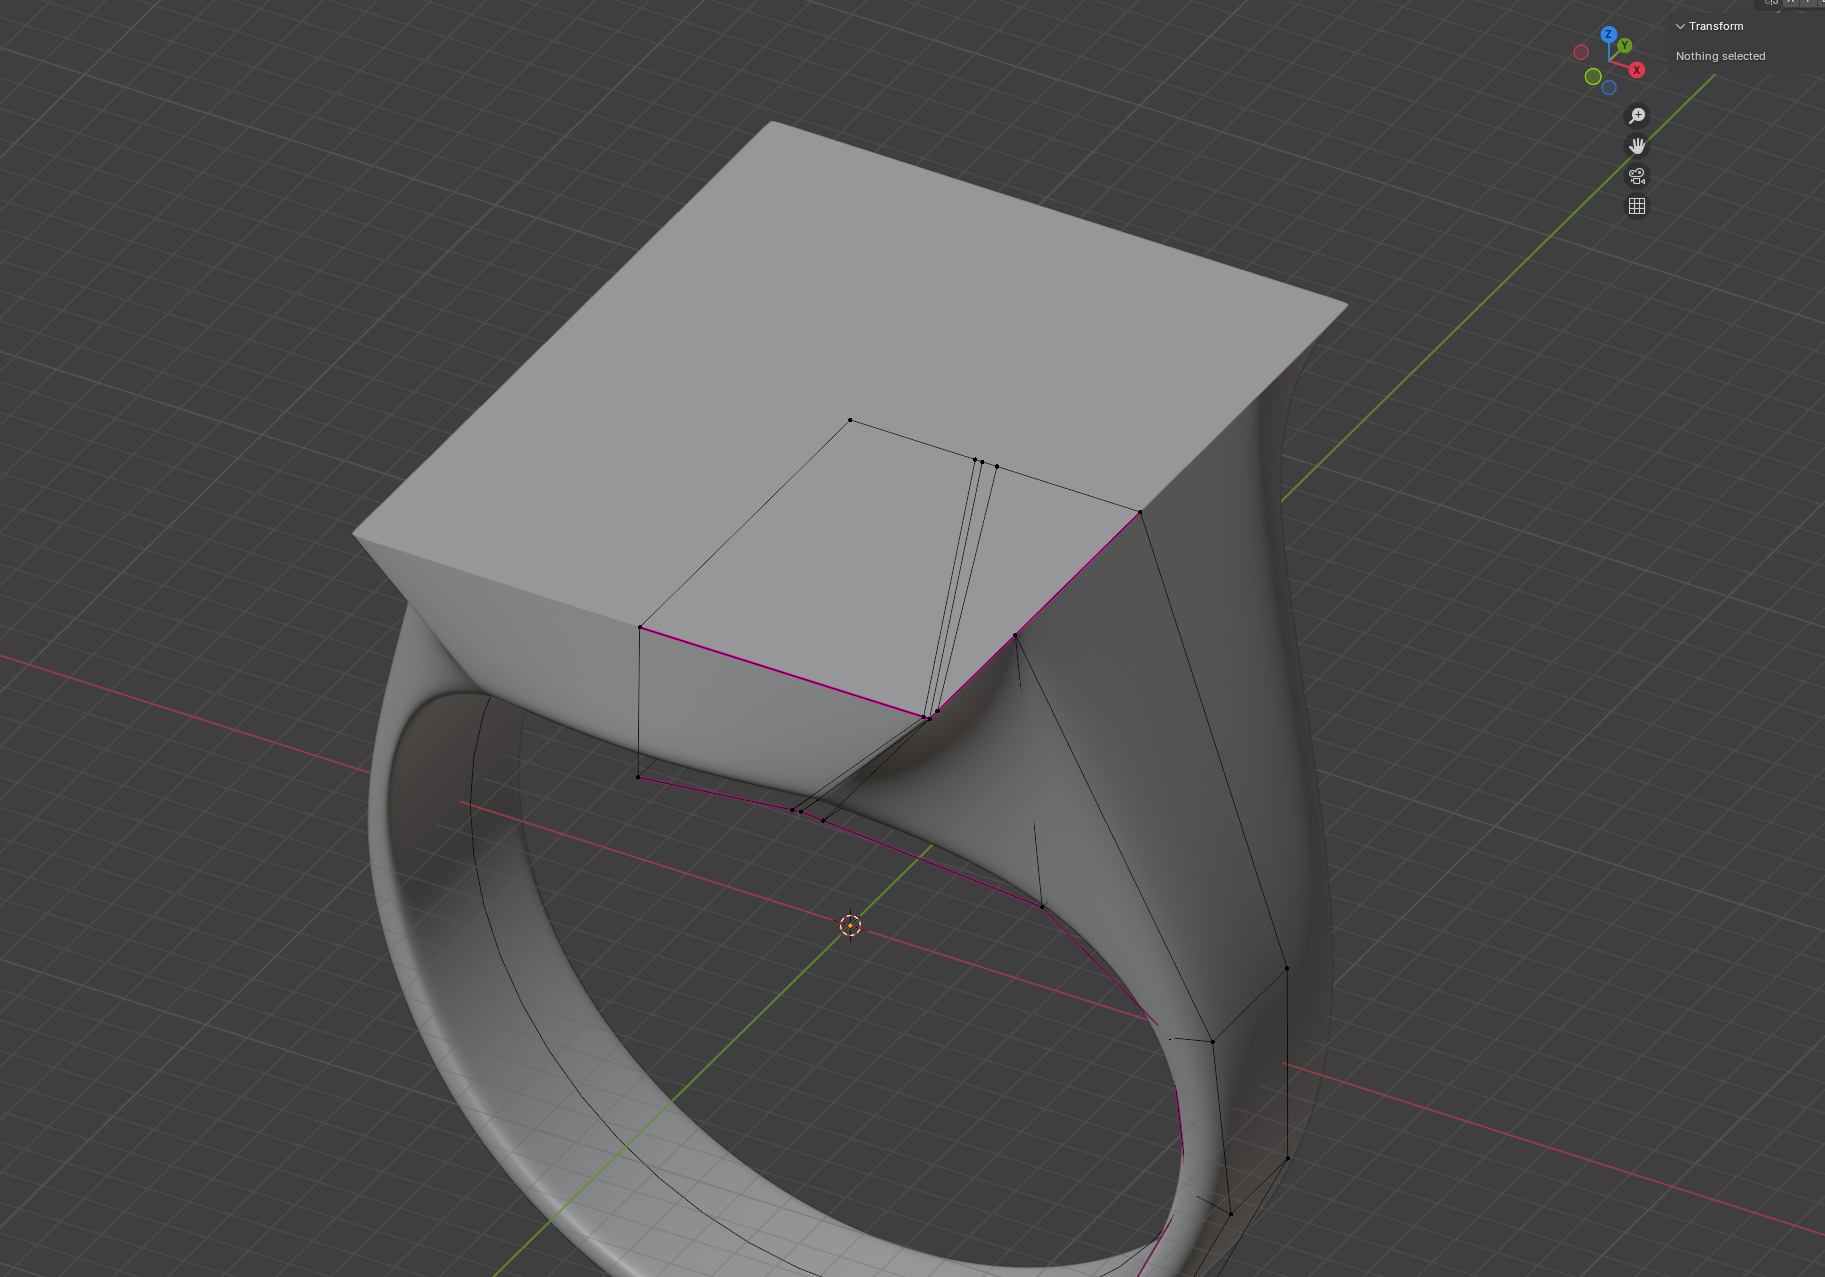Toggle the camera view icon

(1637, 176)
